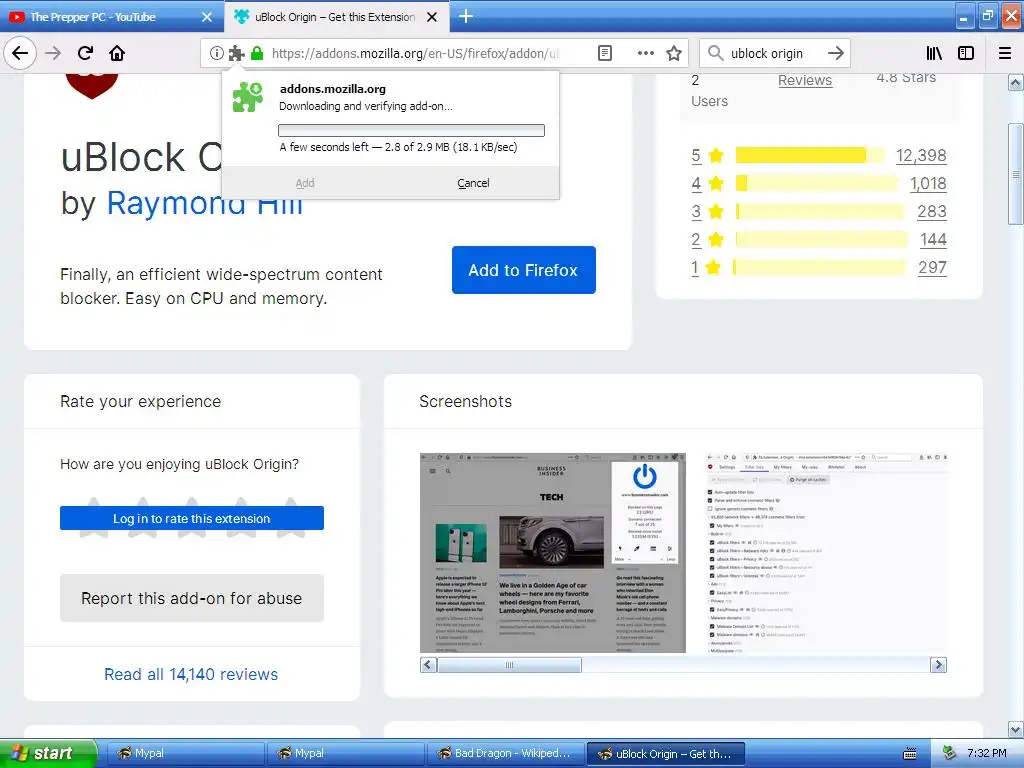The image size is (1024, 768).
Task: Toggle reader view icon
Action: click(605, 54)
